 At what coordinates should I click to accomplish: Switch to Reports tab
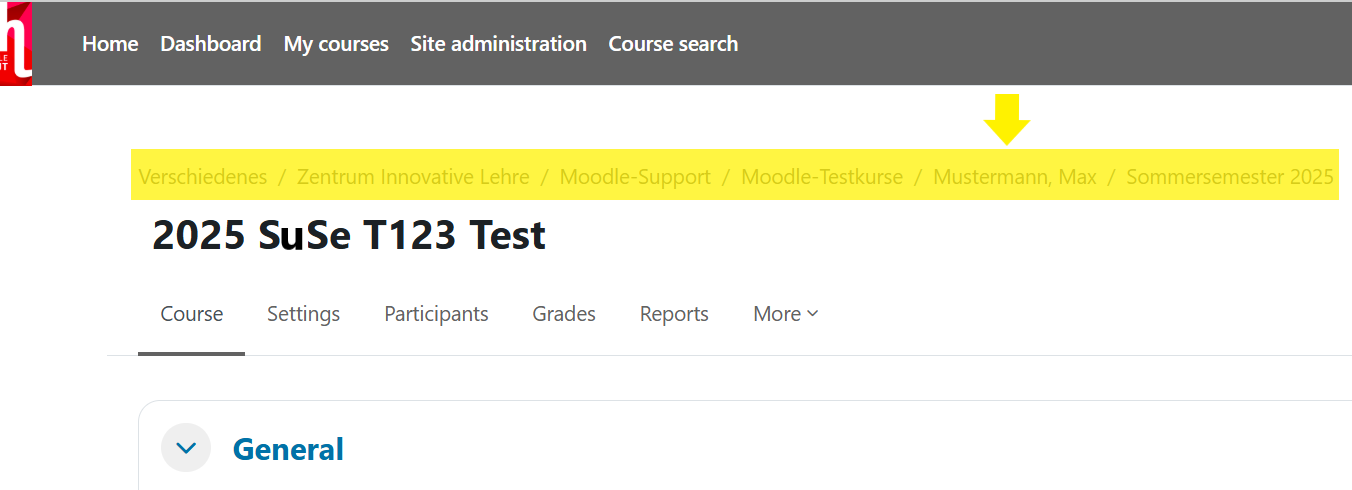(674, 314)
